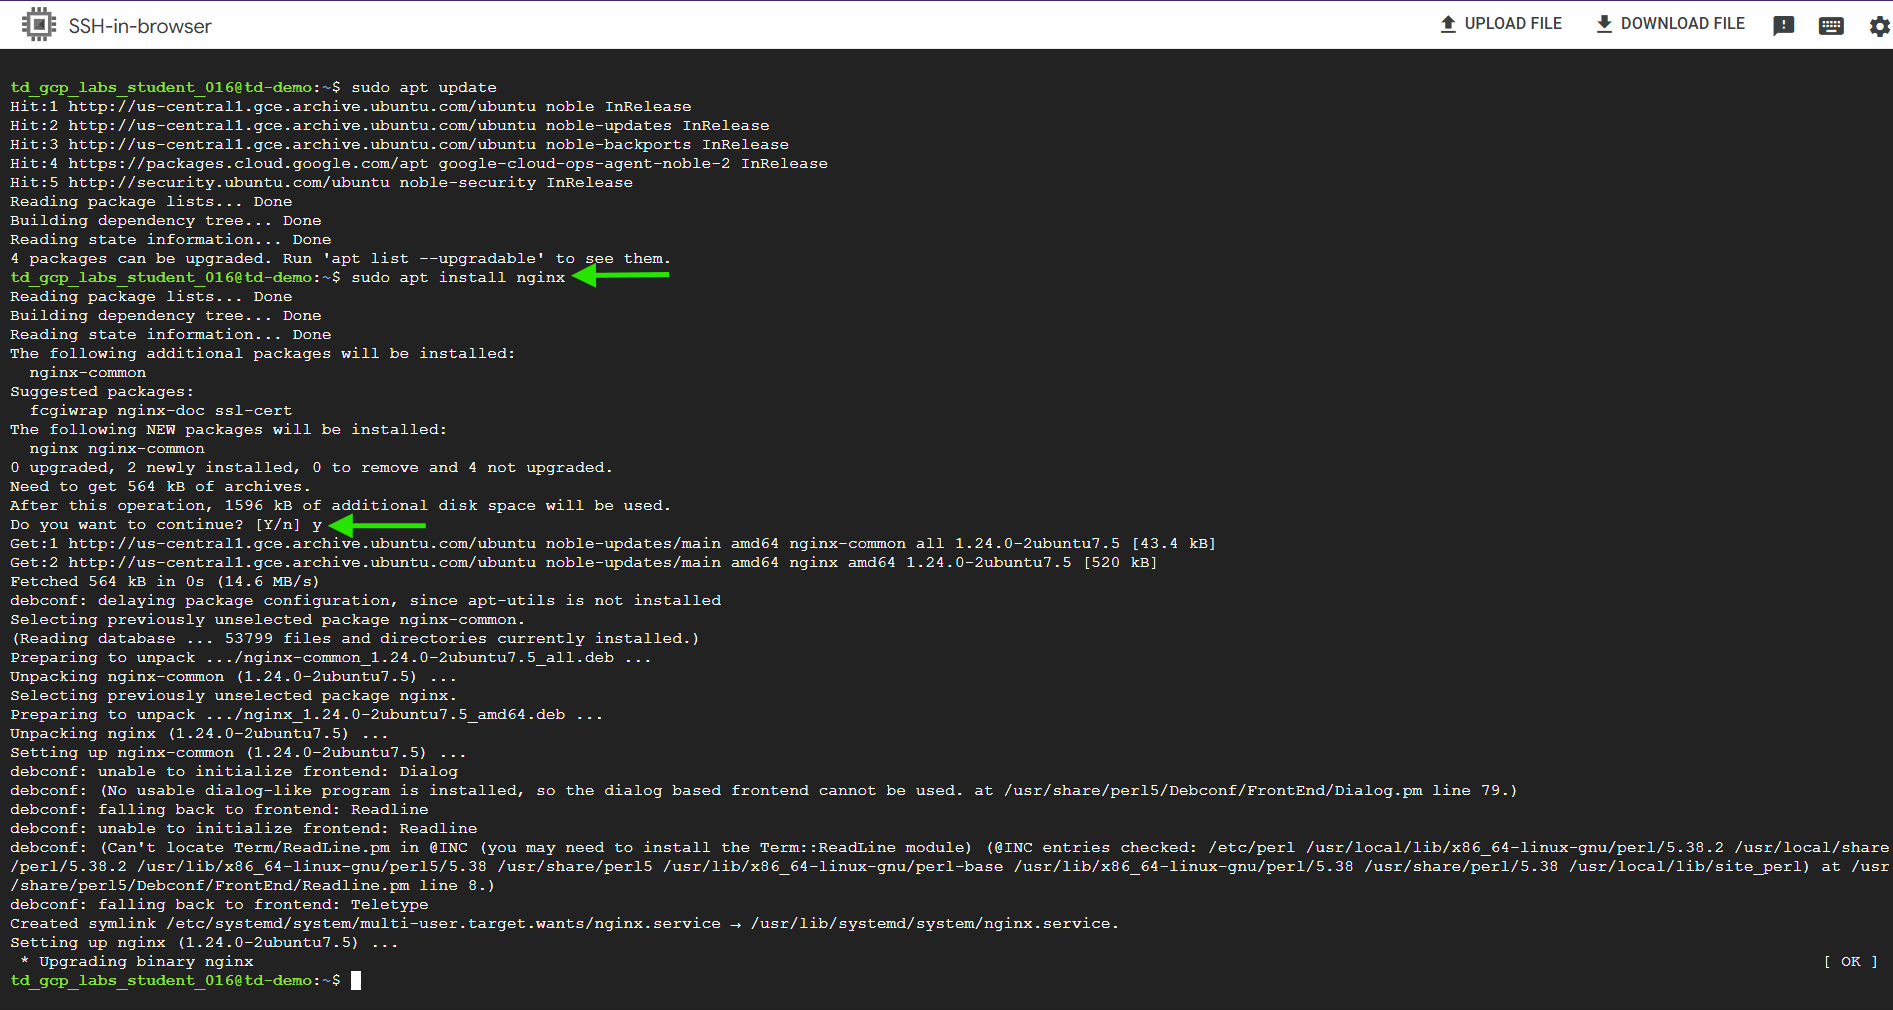Open the settings gear icon
Screen dimensions: 1893x1010
[x=1879, y=26]
